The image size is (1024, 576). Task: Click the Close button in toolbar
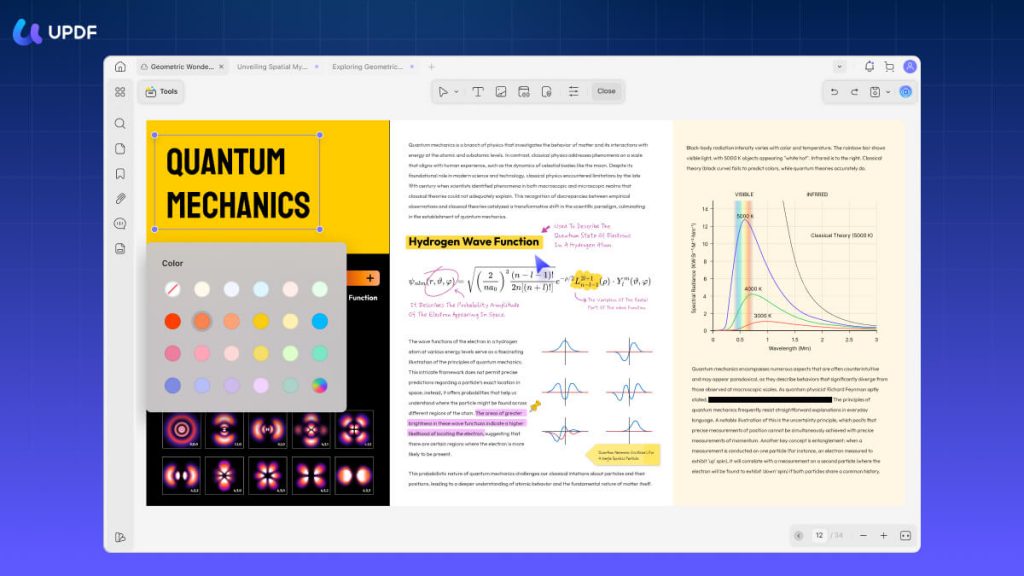(606, 91)
